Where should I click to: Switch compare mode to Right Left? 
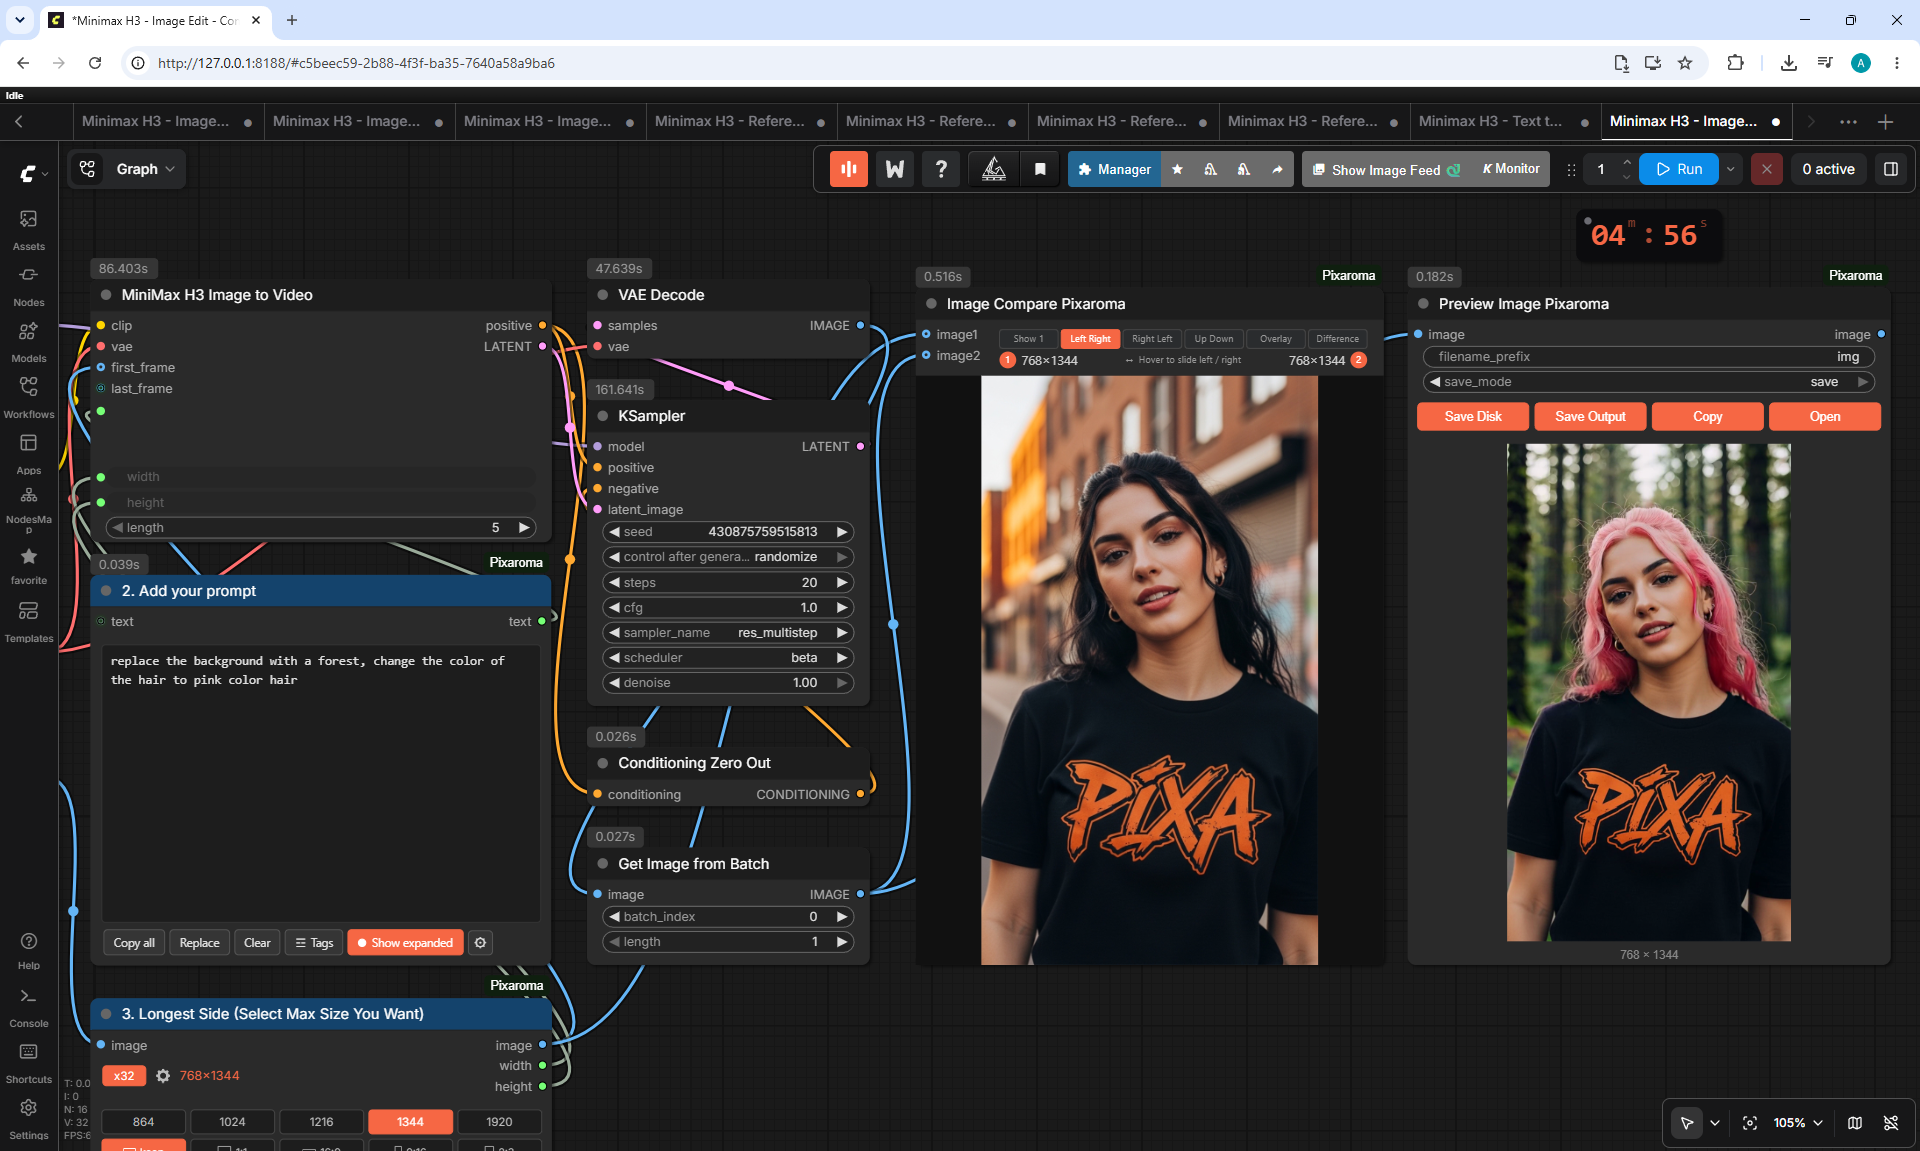(x=1152, y=339)
